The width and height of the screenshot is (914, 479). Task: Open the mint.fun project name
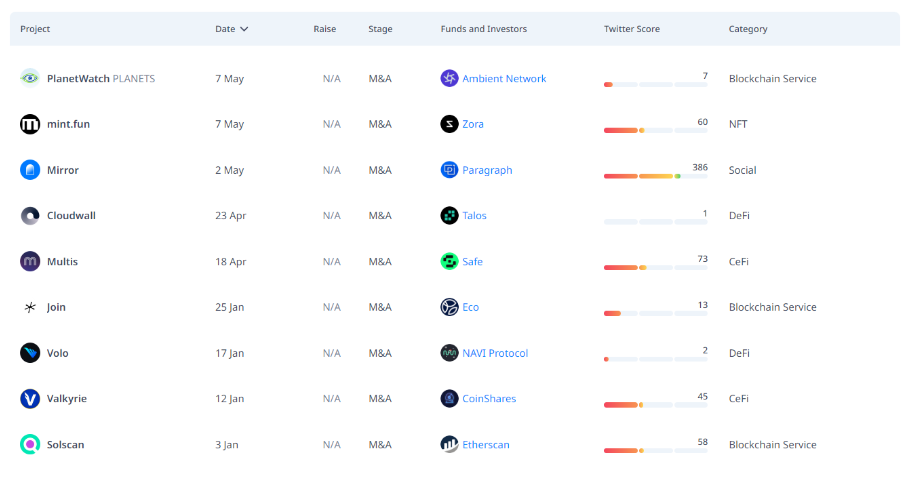click(68, 124)
